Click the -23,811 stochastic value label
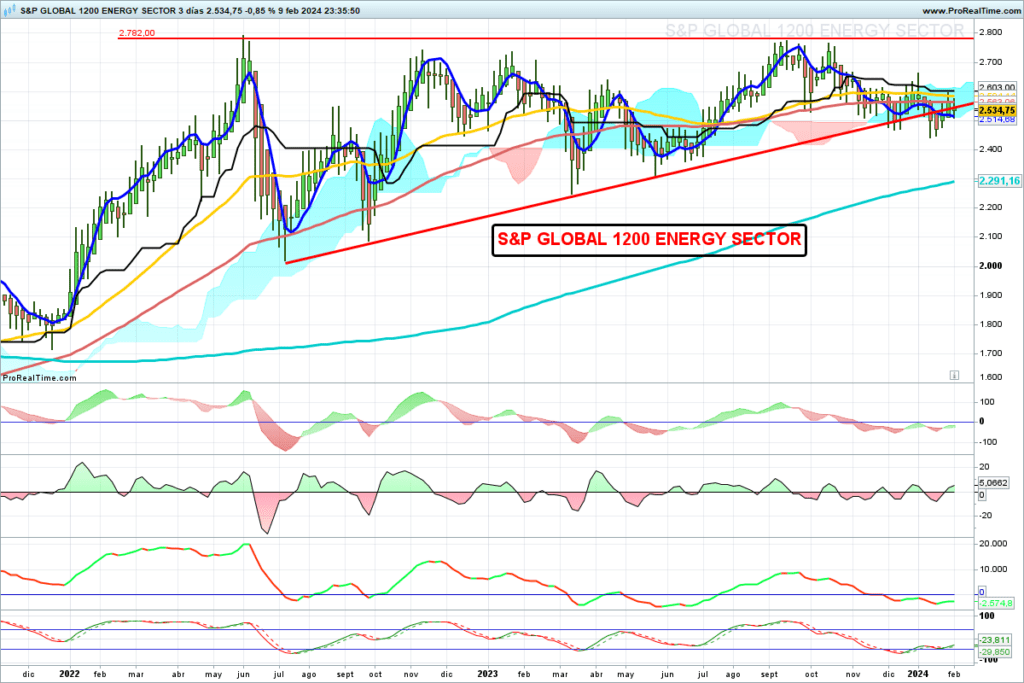1024x683 pixels. coord(995,640)
